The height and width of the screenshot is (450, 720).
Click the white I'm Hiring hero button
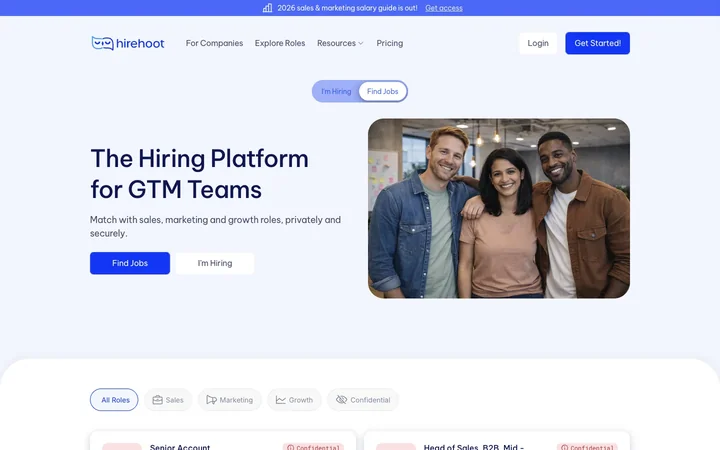pos(215,263)
